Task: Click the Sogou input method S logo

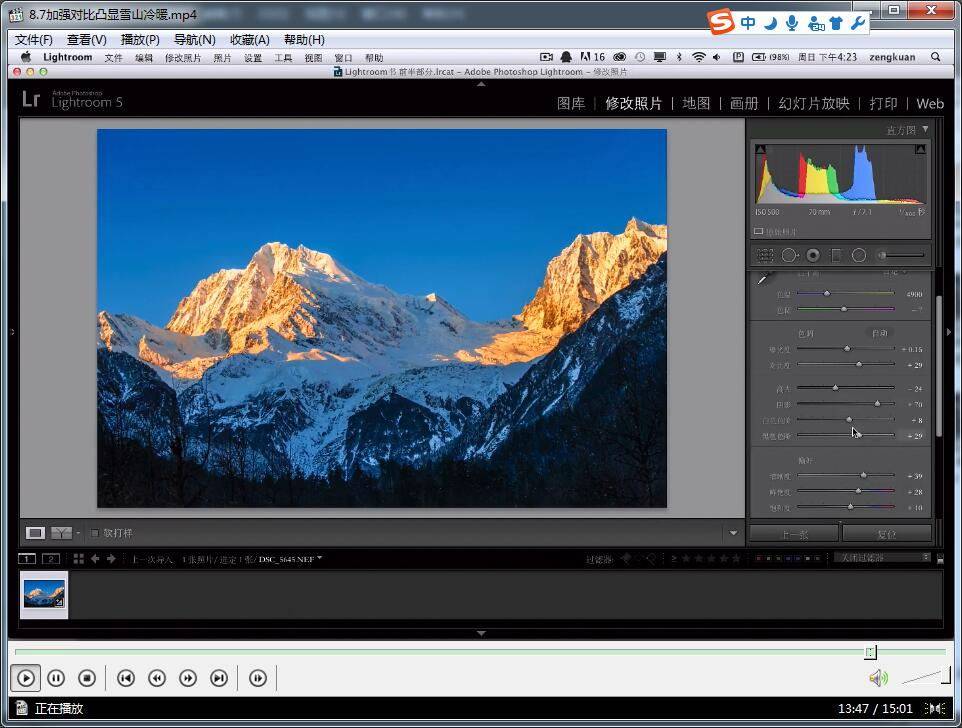Action: [x=720, y=22]
